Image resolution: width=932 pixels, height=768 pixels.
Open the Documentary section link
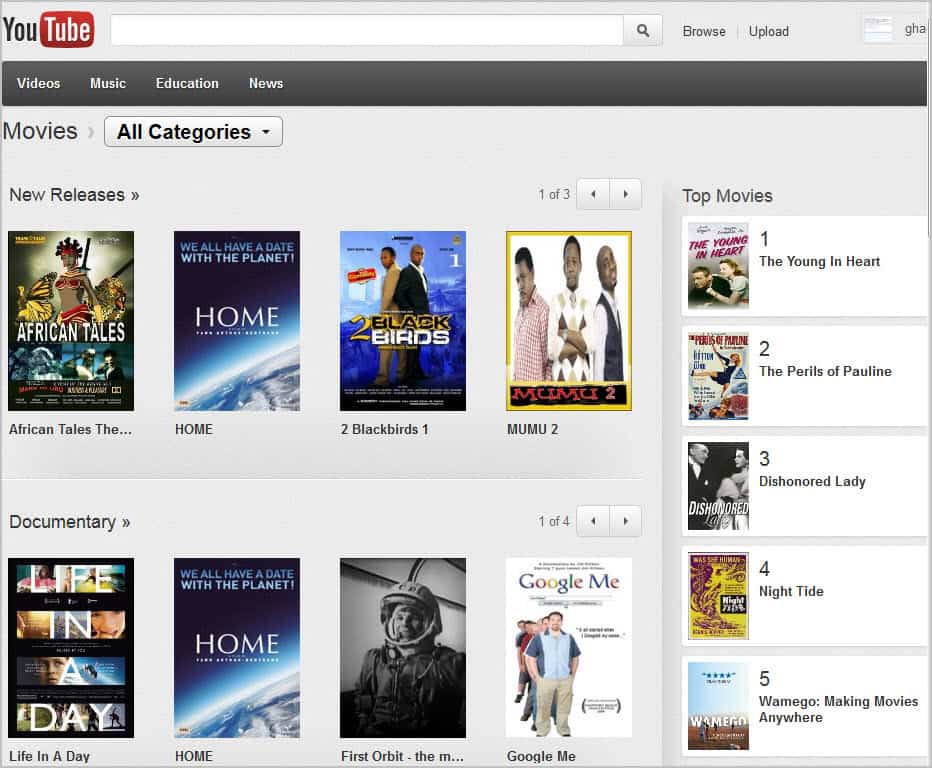(x=70, y=522)
